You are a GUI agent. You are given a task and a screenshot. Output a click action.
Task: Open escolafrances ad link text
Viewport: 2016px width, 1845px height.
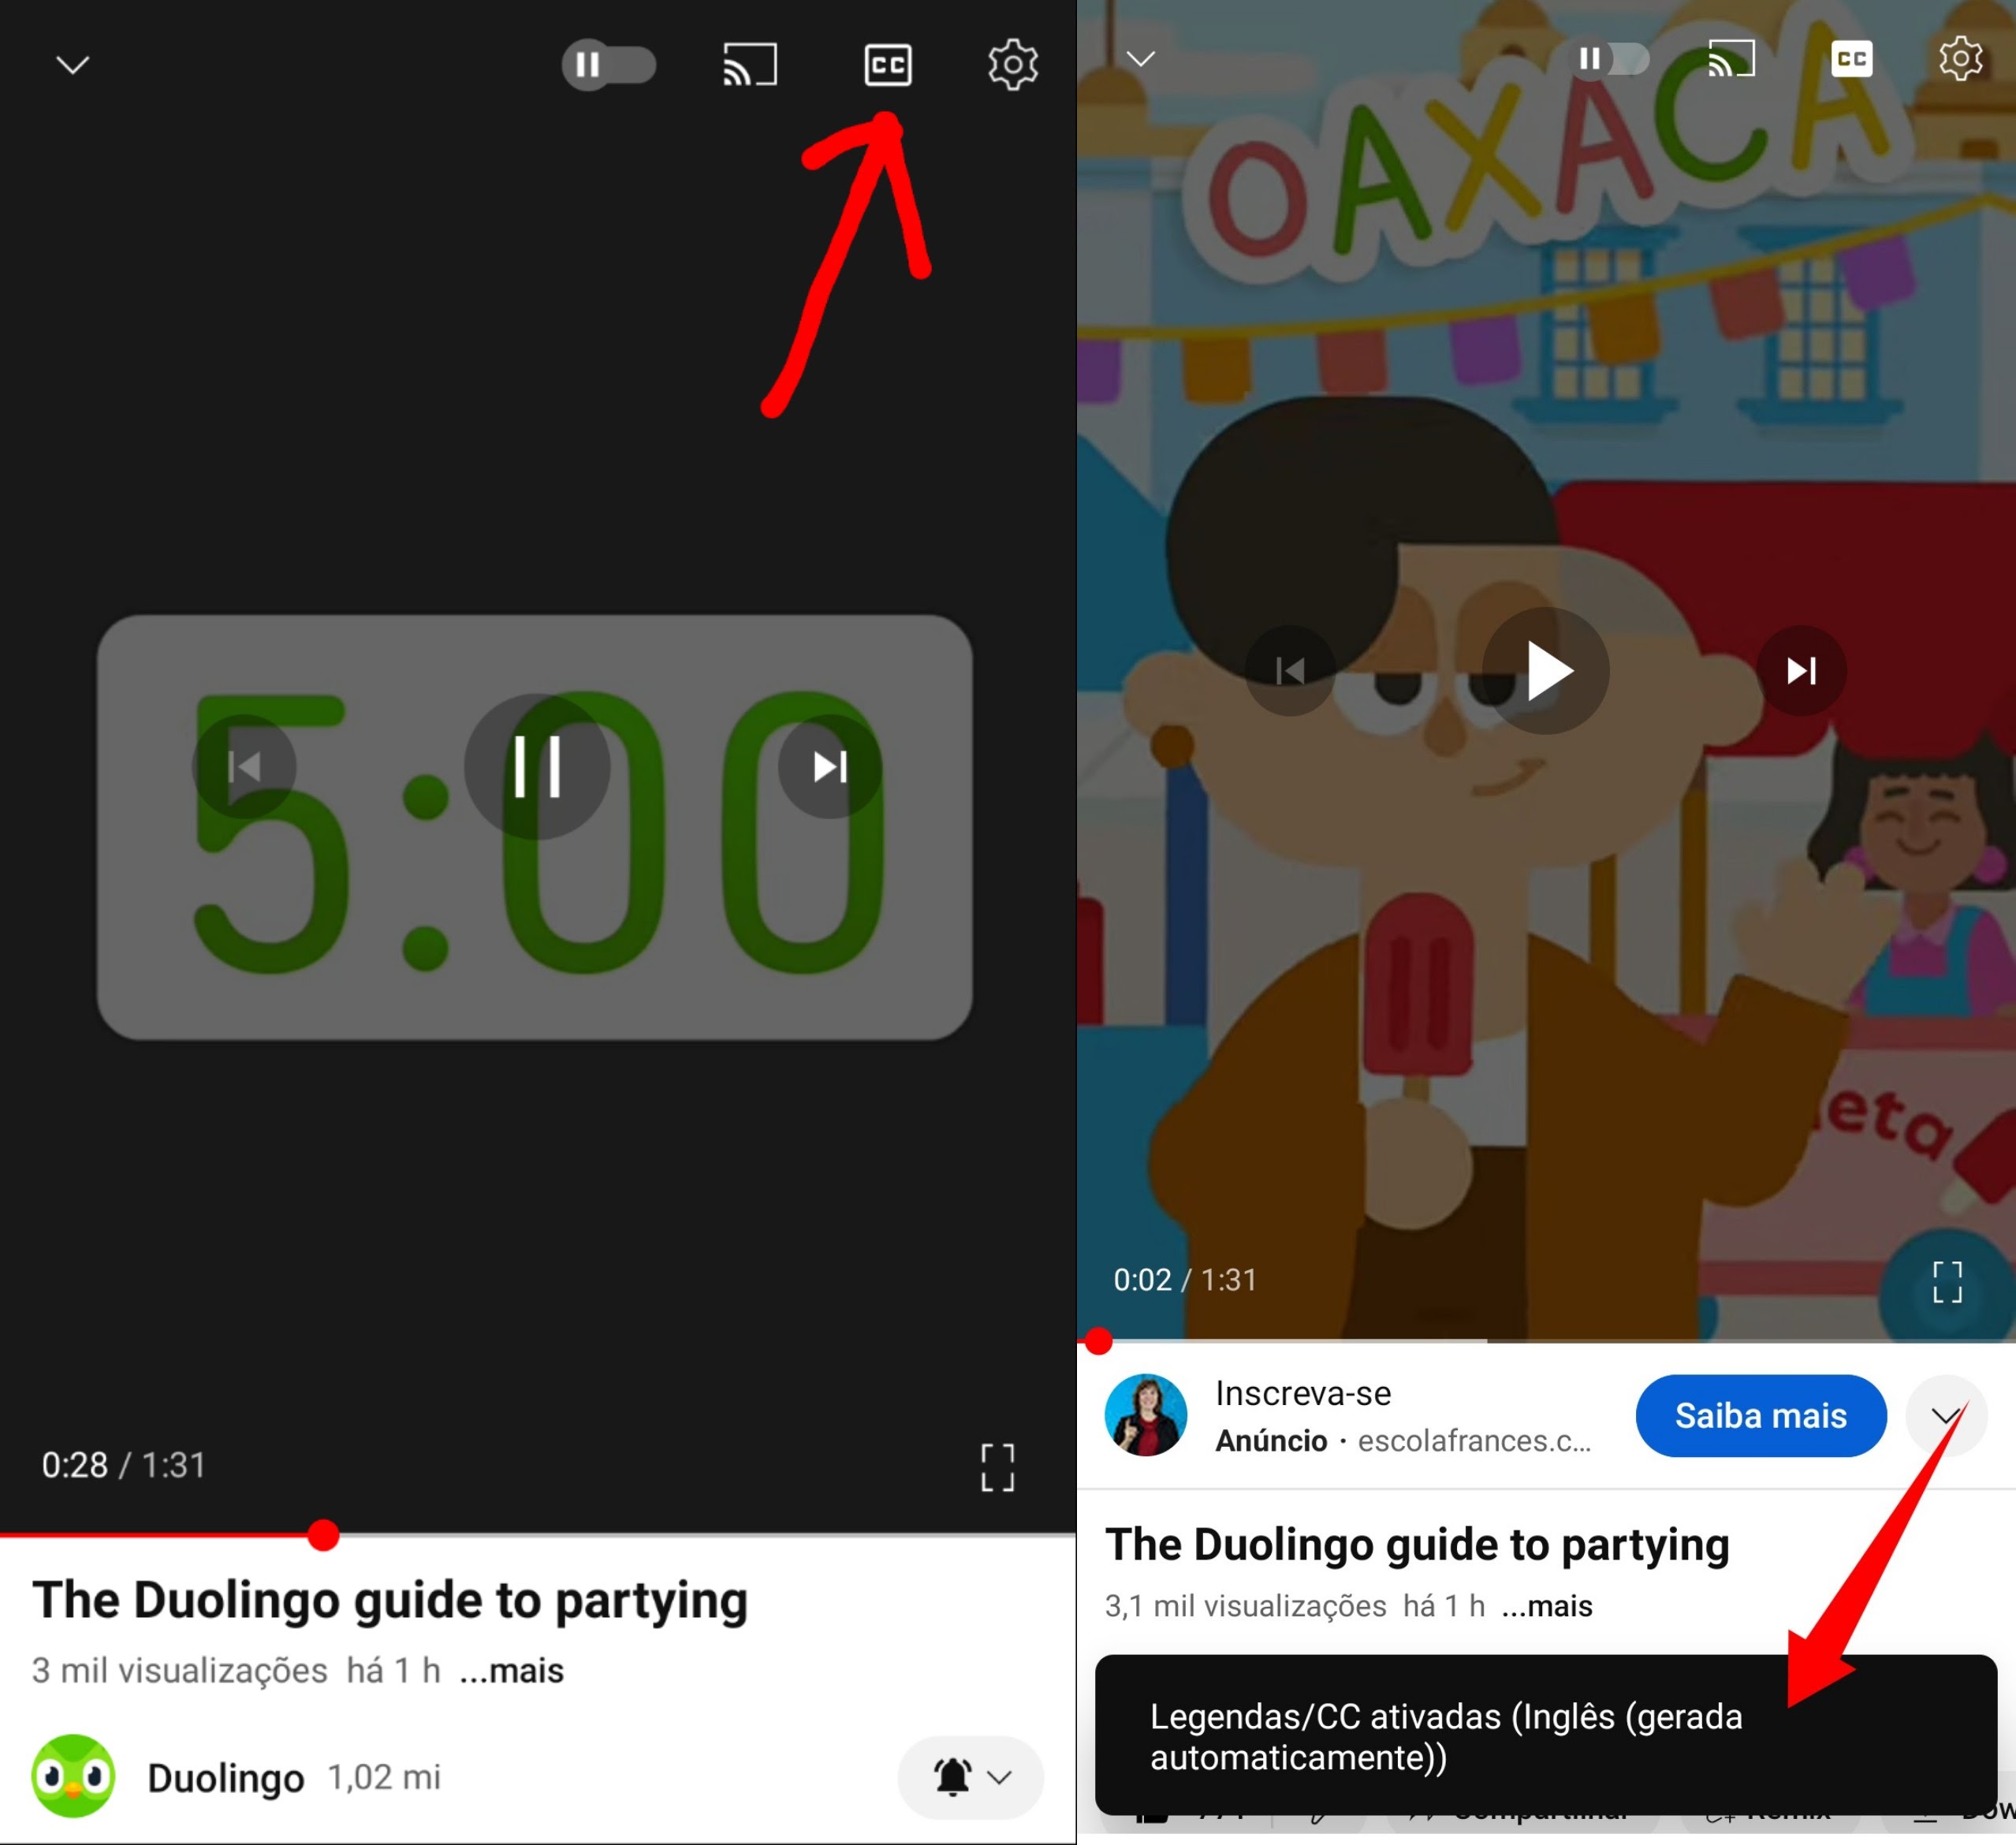pos(1474,1441)
